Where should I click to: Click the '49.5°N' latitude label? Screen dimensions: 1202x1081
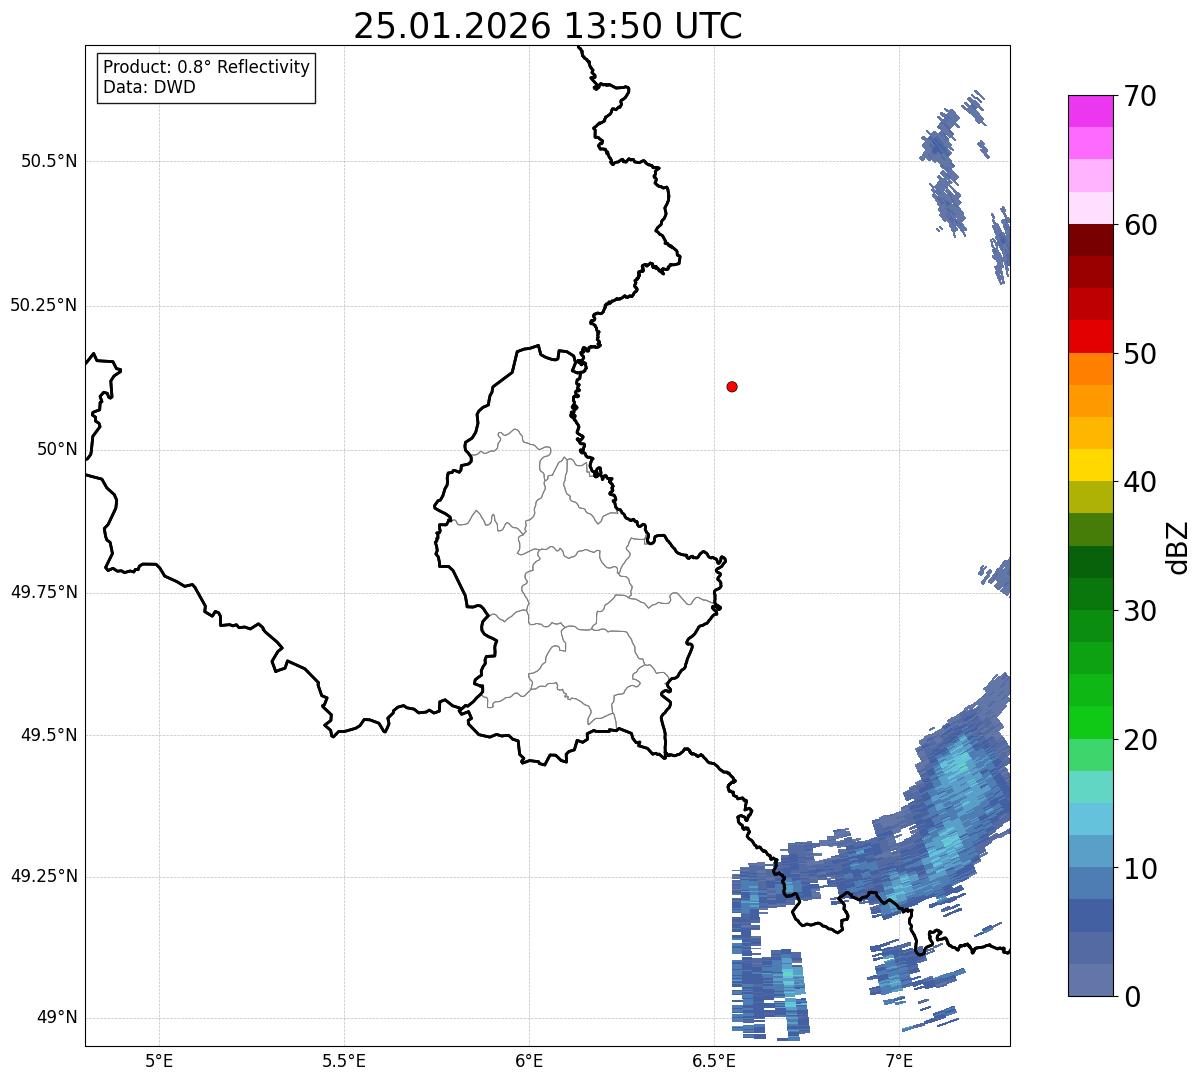(x=49, y=735)
